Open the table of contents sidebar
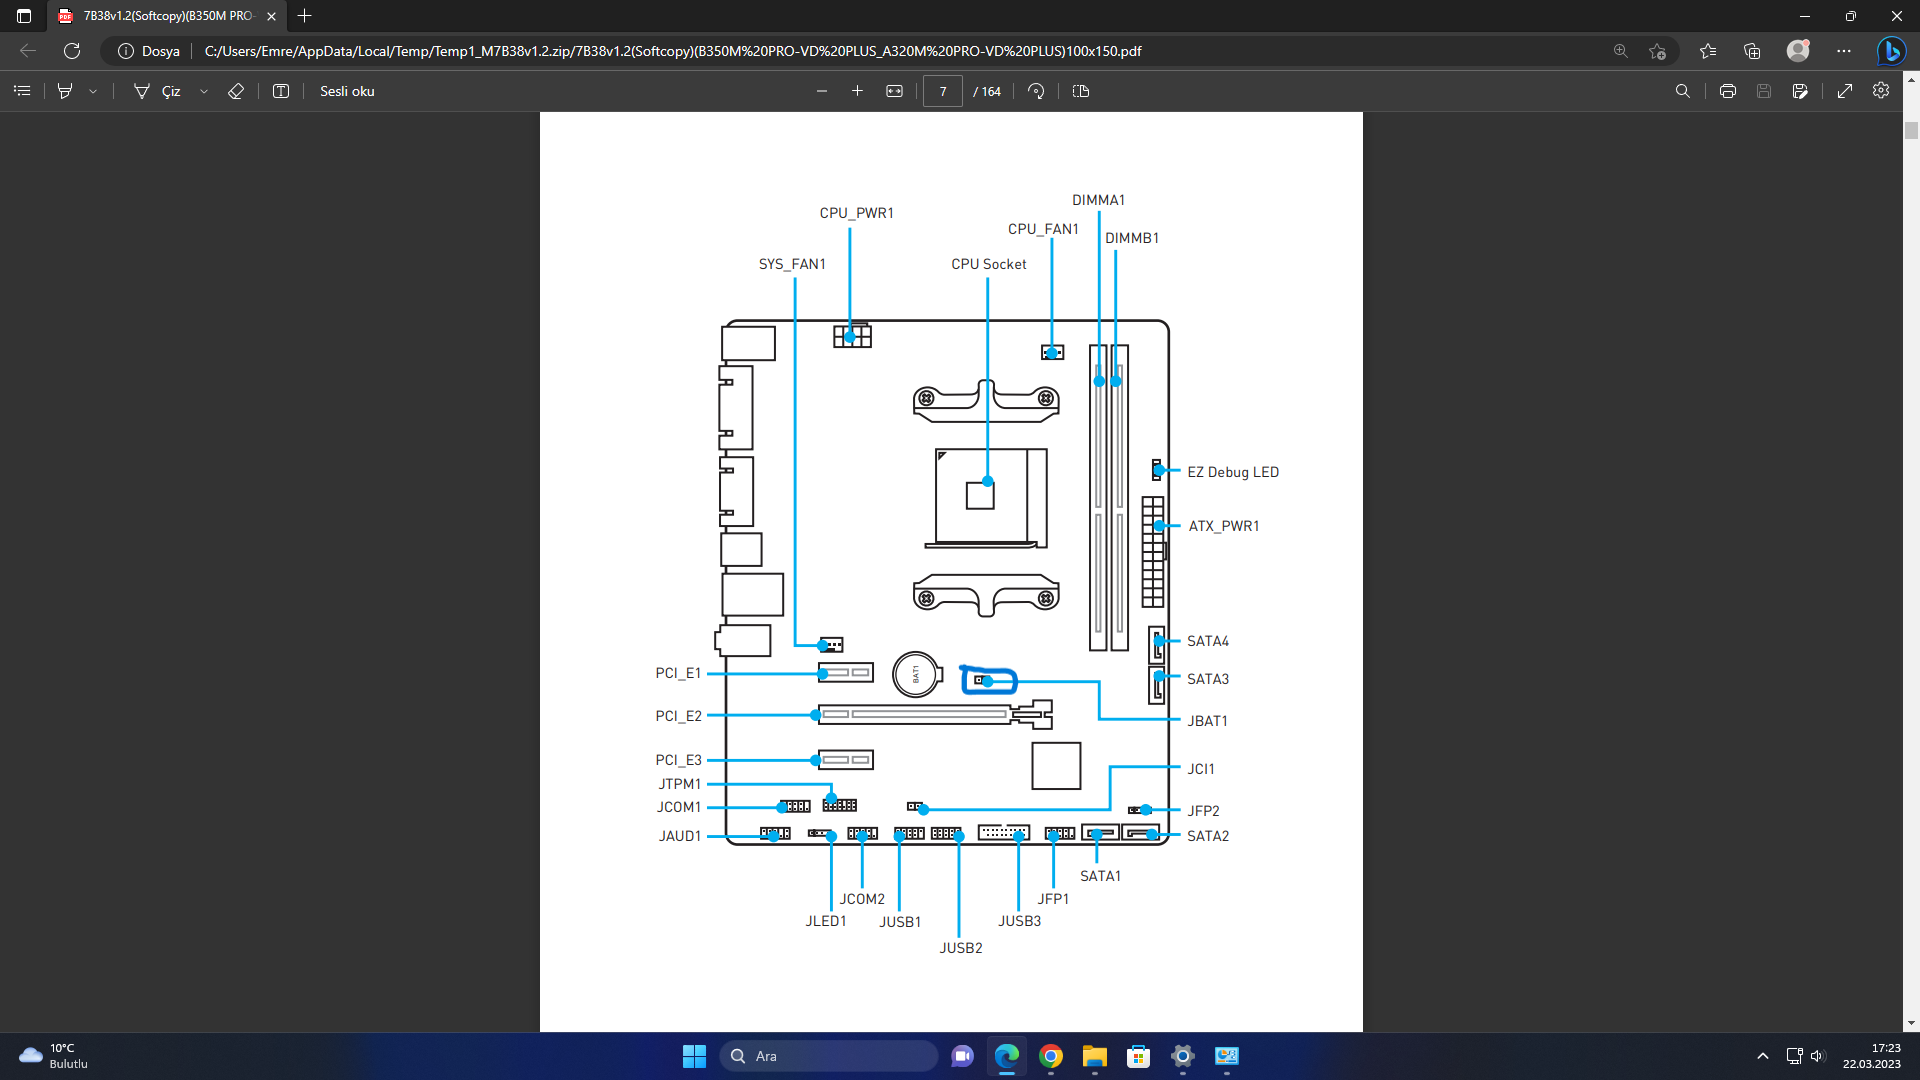 point(22,91)
